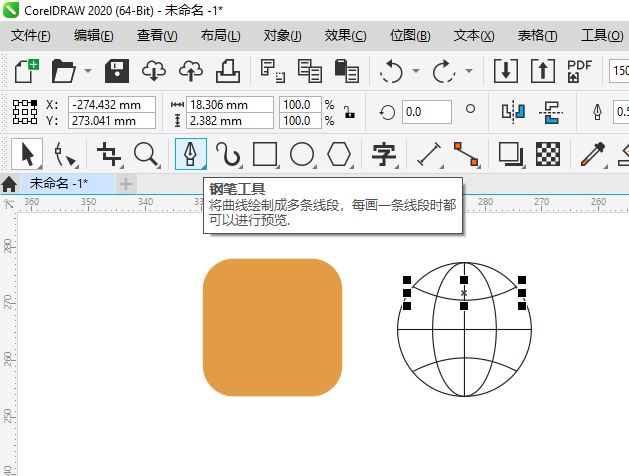The image size is (629, 476).
Task: Click the Import icon
Action: (x=505, y=71)
